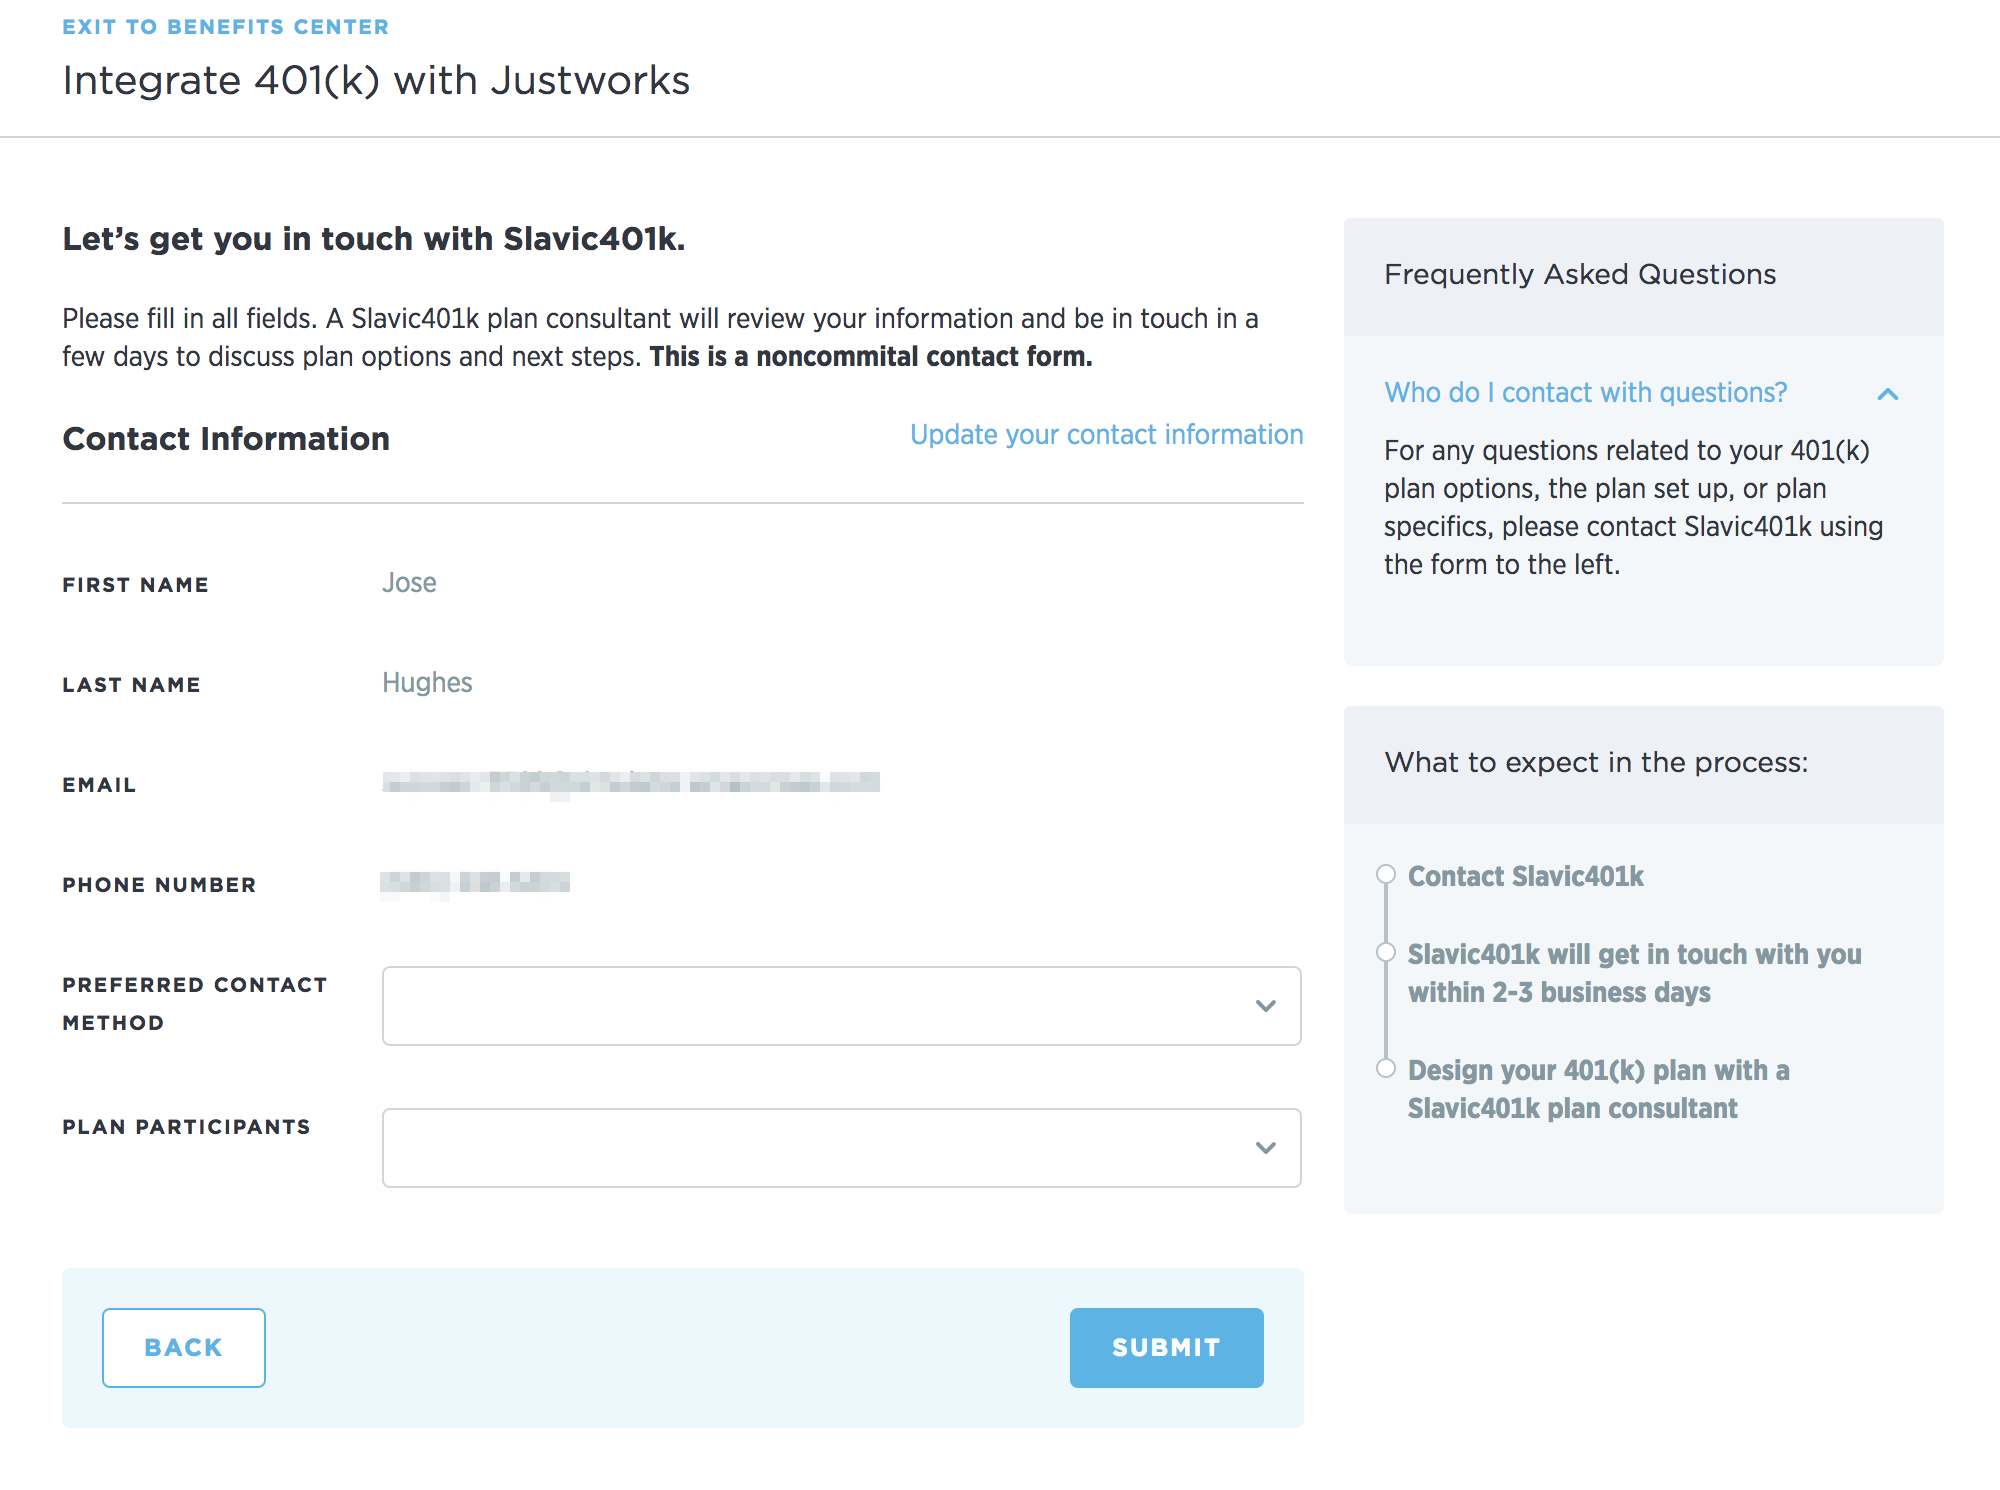Click Exit to Benefits Center link
This screenshot has width=2000, height=1490.
point(225,27)
